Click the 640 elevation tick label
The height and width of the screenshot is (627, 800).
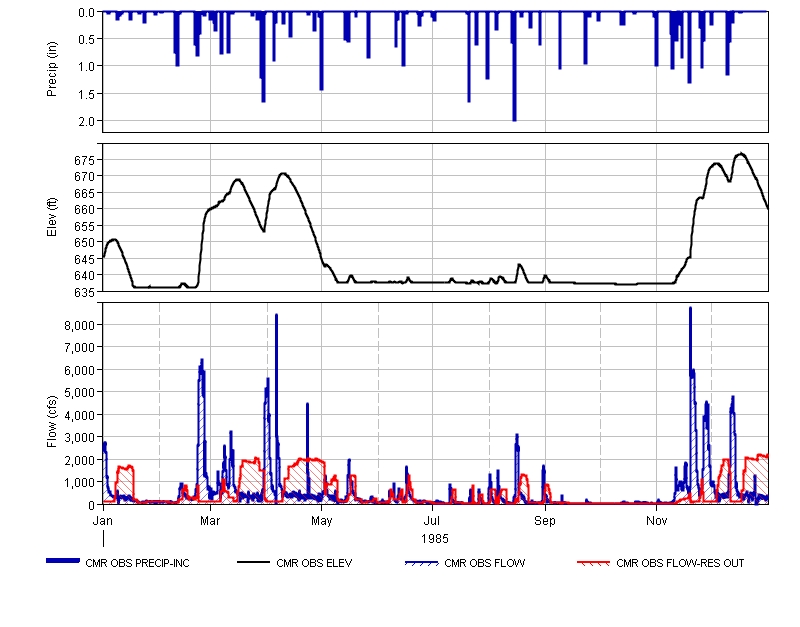tap(85, 275)
